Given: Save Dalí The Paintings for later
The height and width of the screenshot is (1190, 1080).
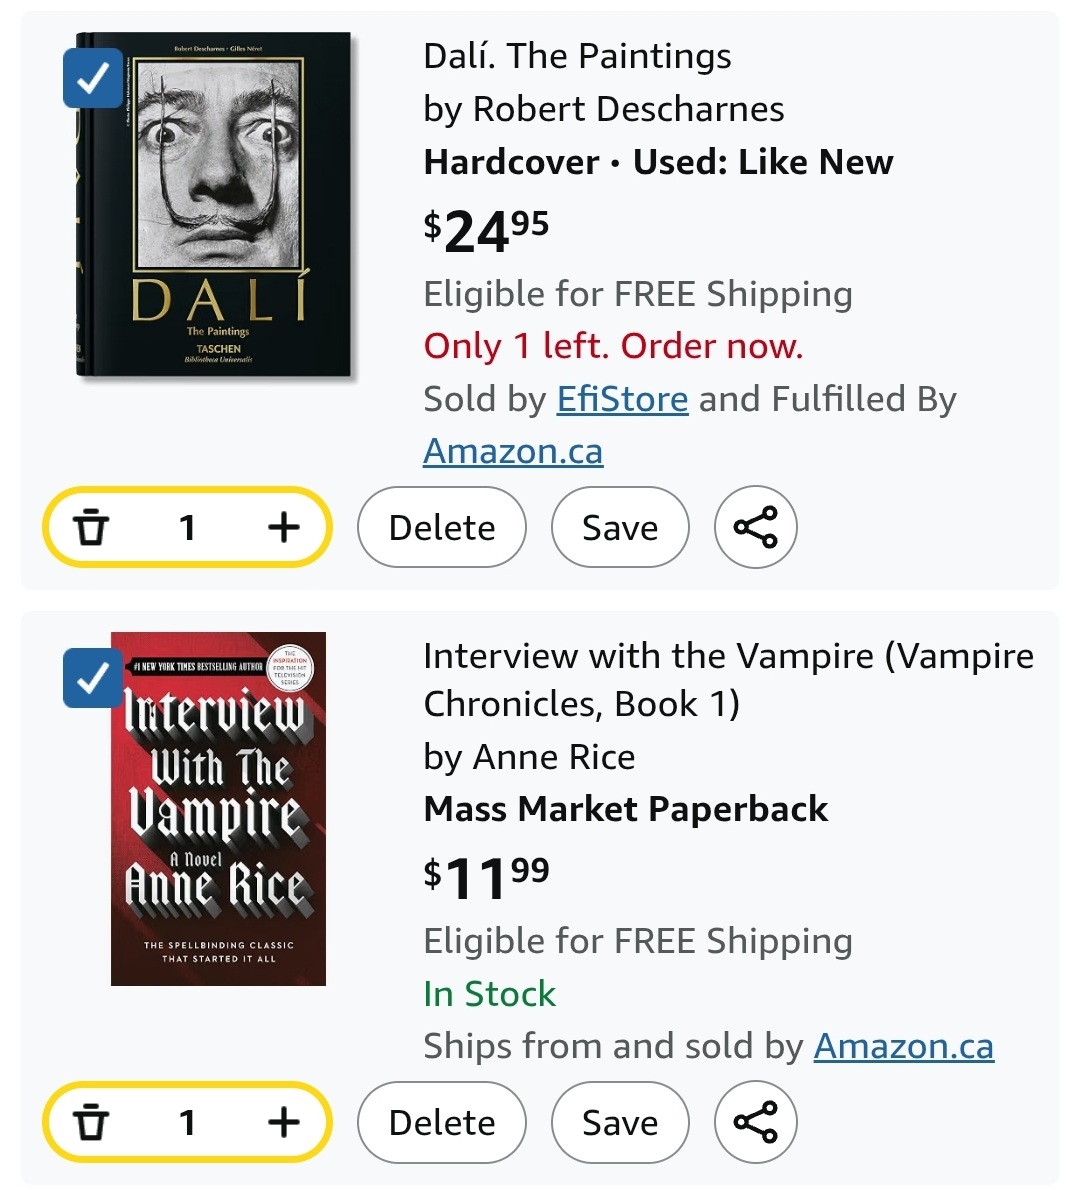Looking at the screenshot, I should point(620,527).
